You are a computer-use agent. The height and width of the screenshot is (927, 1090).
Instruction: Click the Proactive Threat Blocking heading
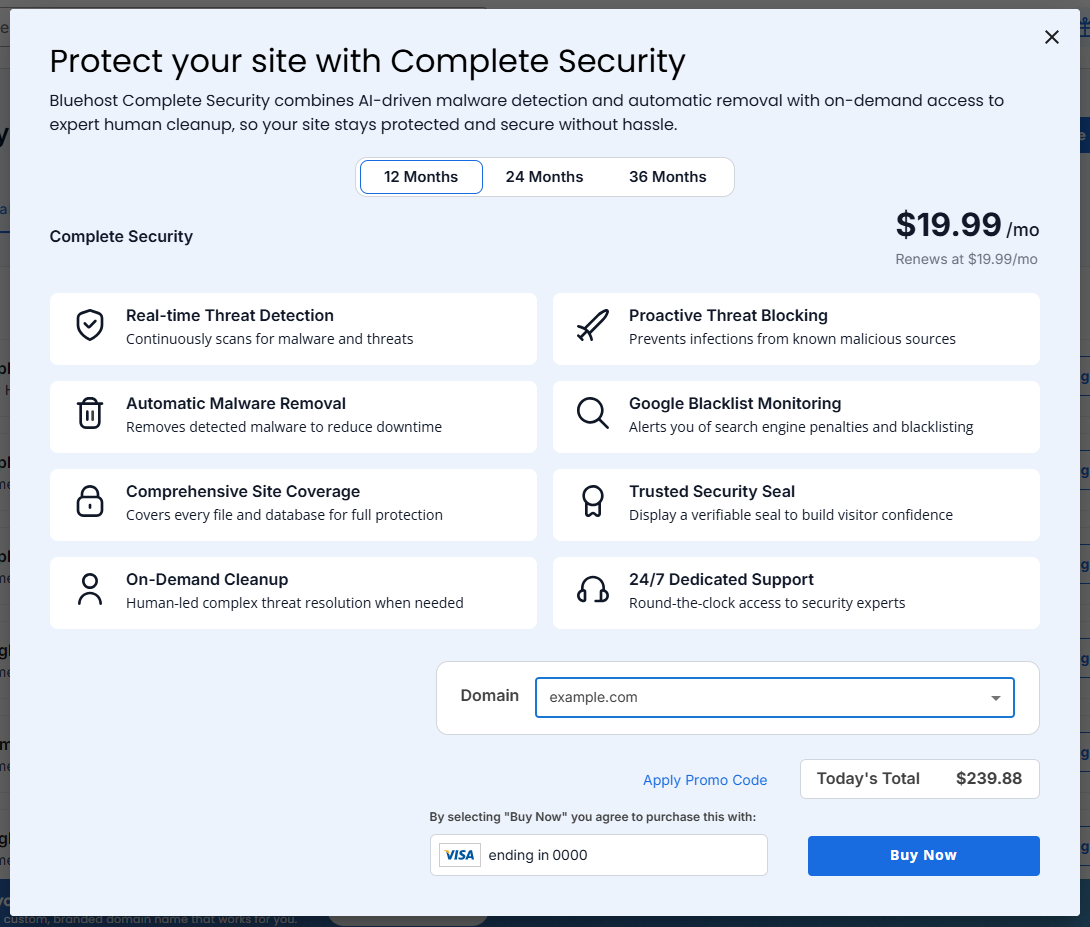tap(728, 315)
